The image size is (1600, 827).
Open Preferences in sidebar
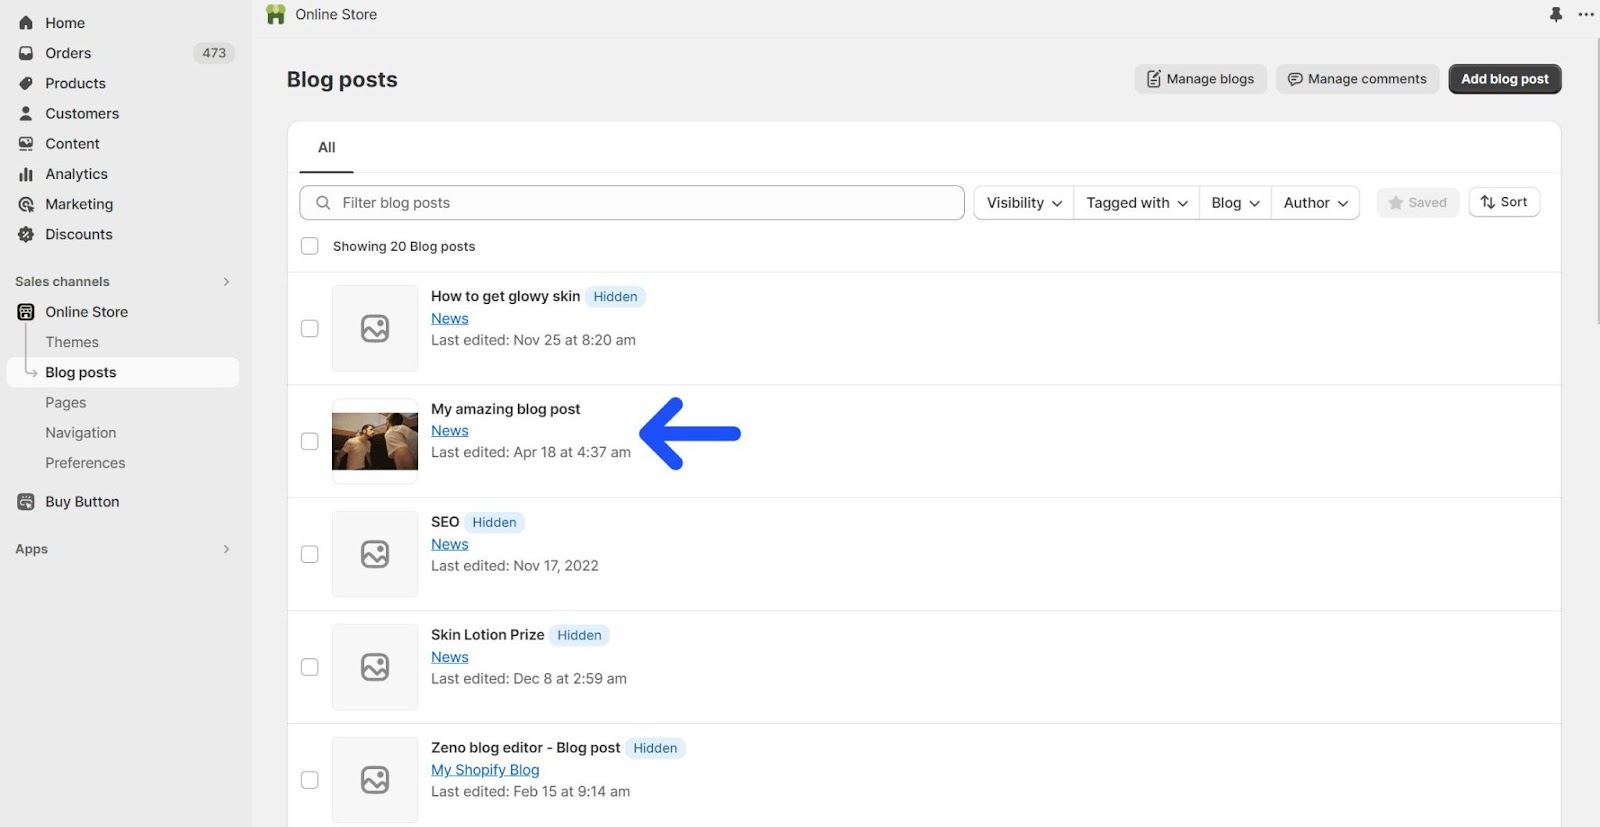tap(85, 463)
